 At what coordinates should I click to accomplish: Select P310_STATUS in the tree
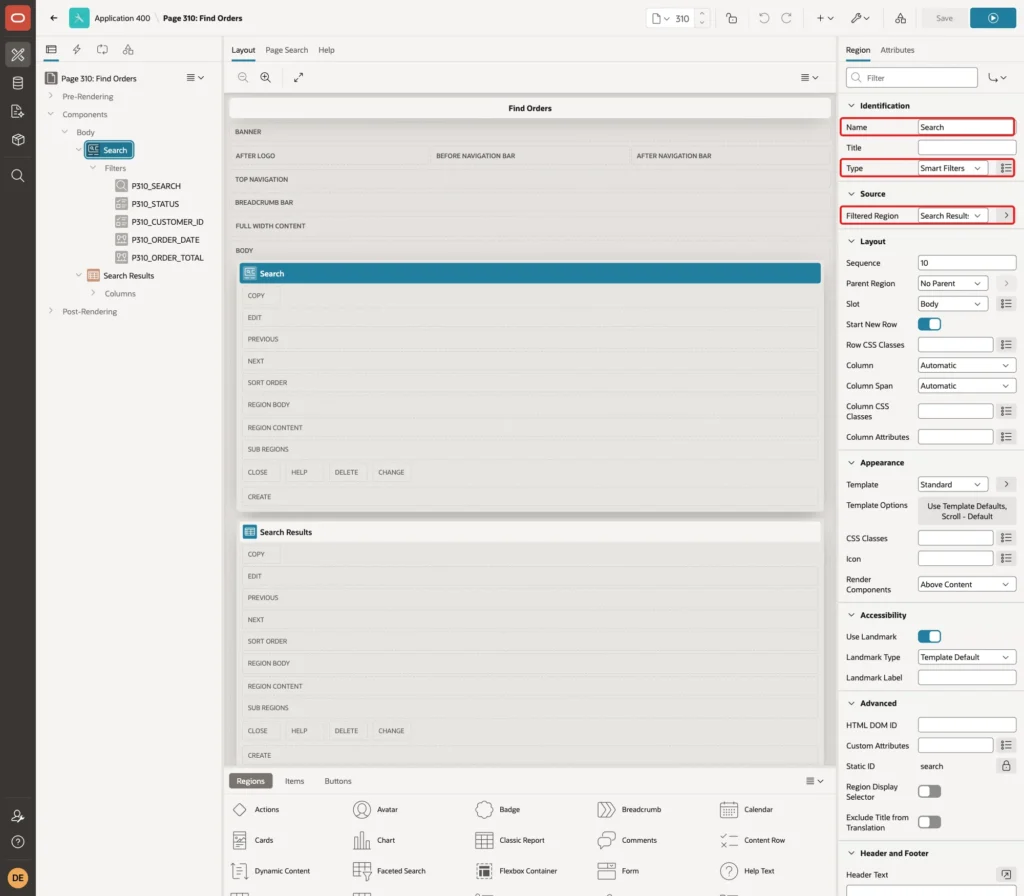(x=155, y=204)
